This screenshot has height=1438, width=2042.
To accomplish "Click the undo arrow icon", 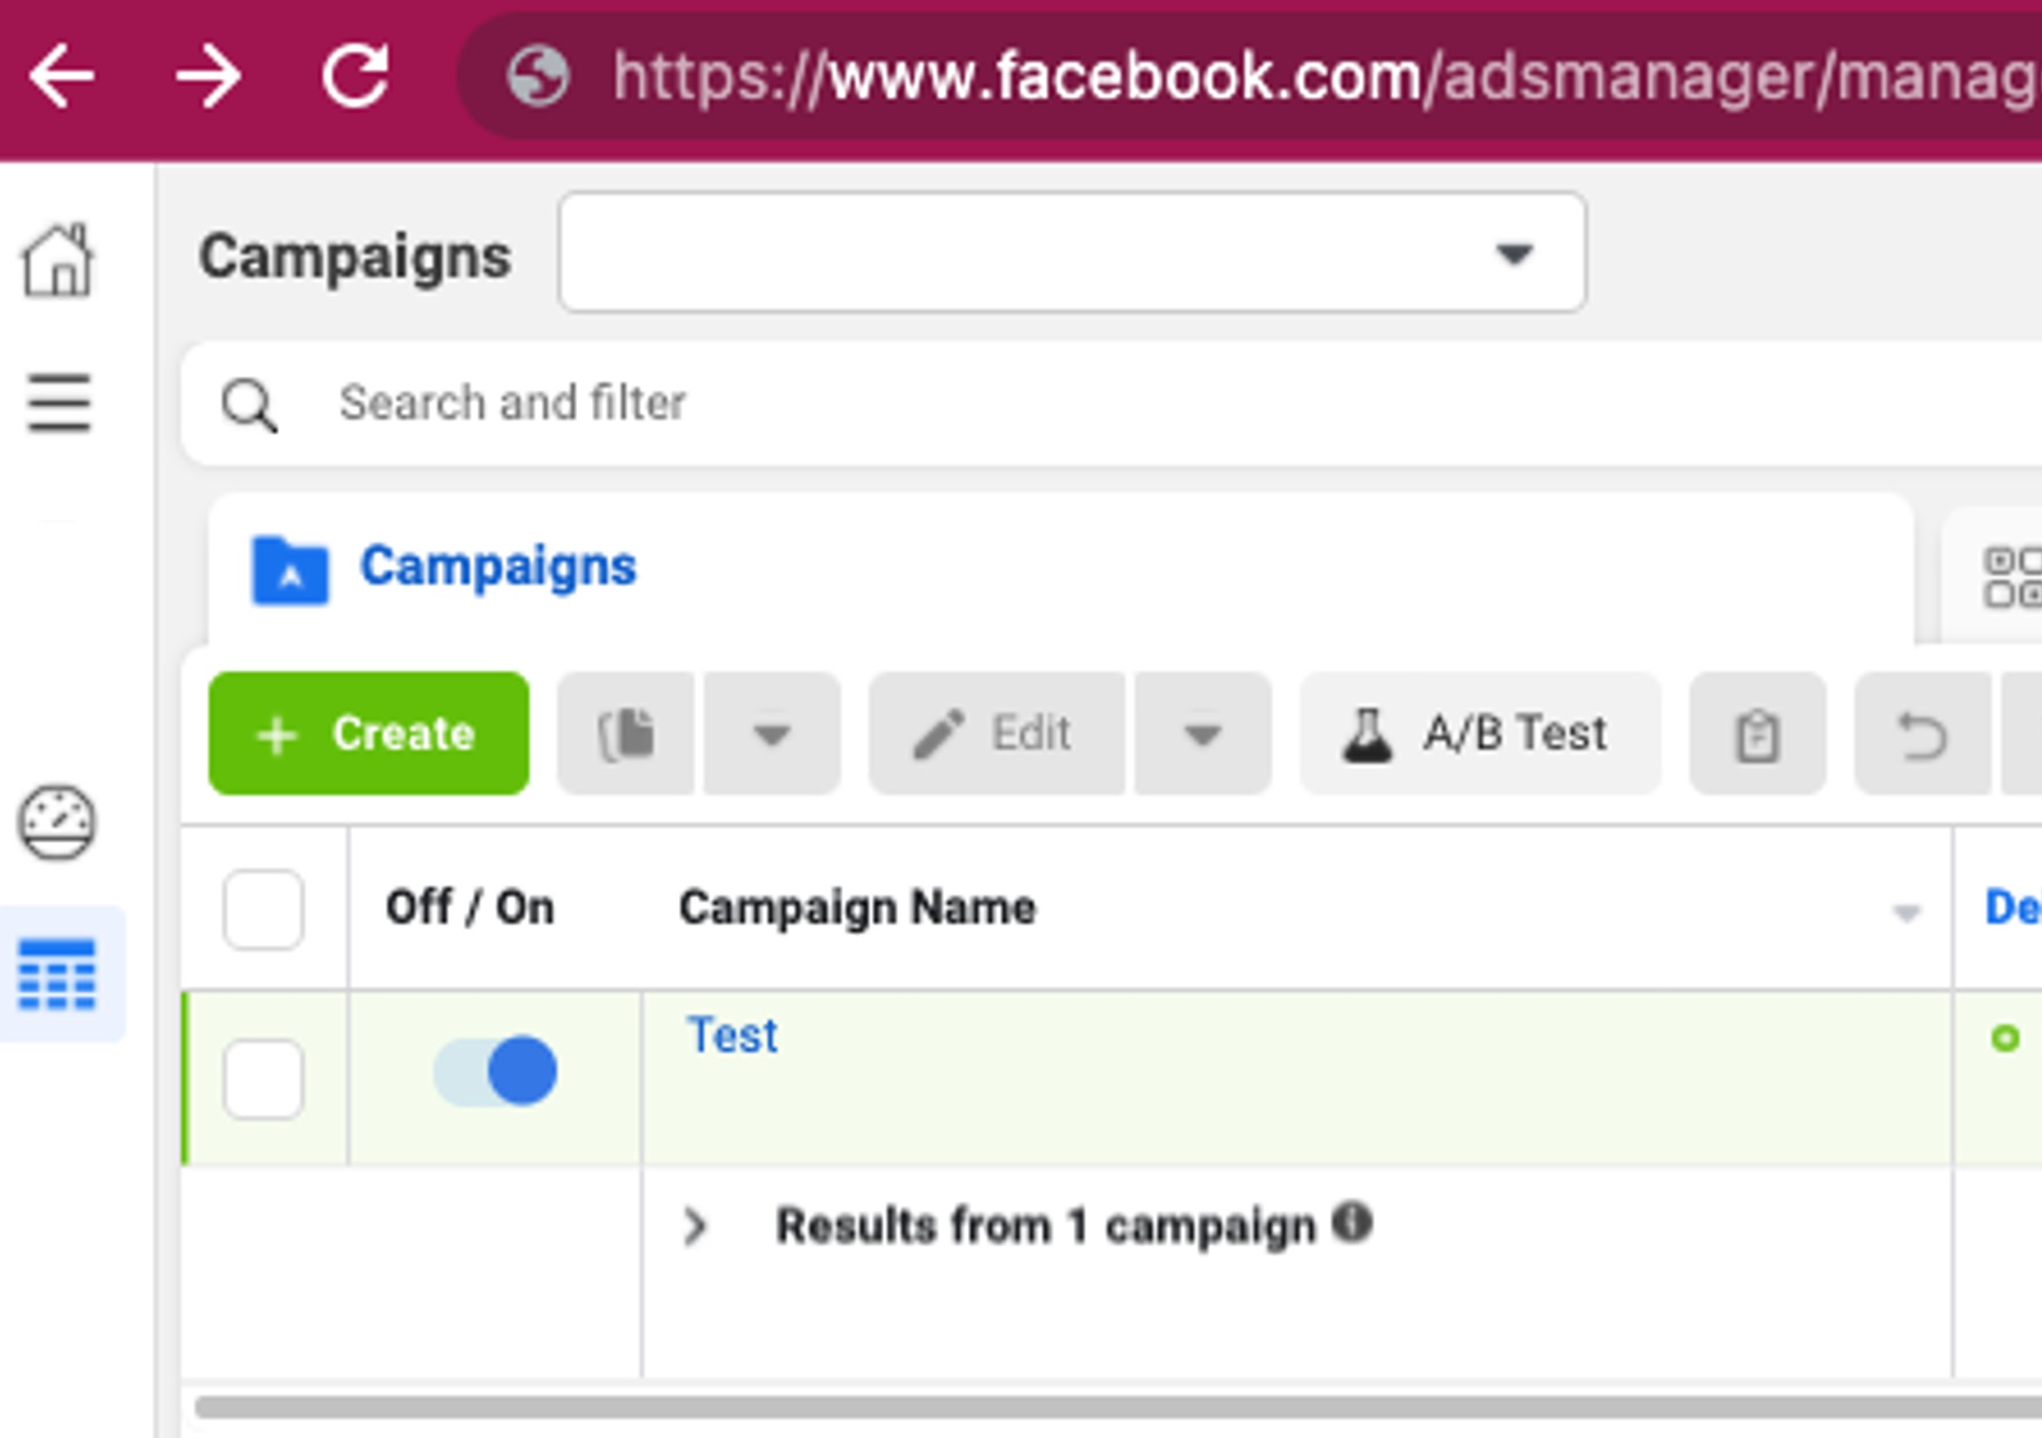I will coord(1922,734).
